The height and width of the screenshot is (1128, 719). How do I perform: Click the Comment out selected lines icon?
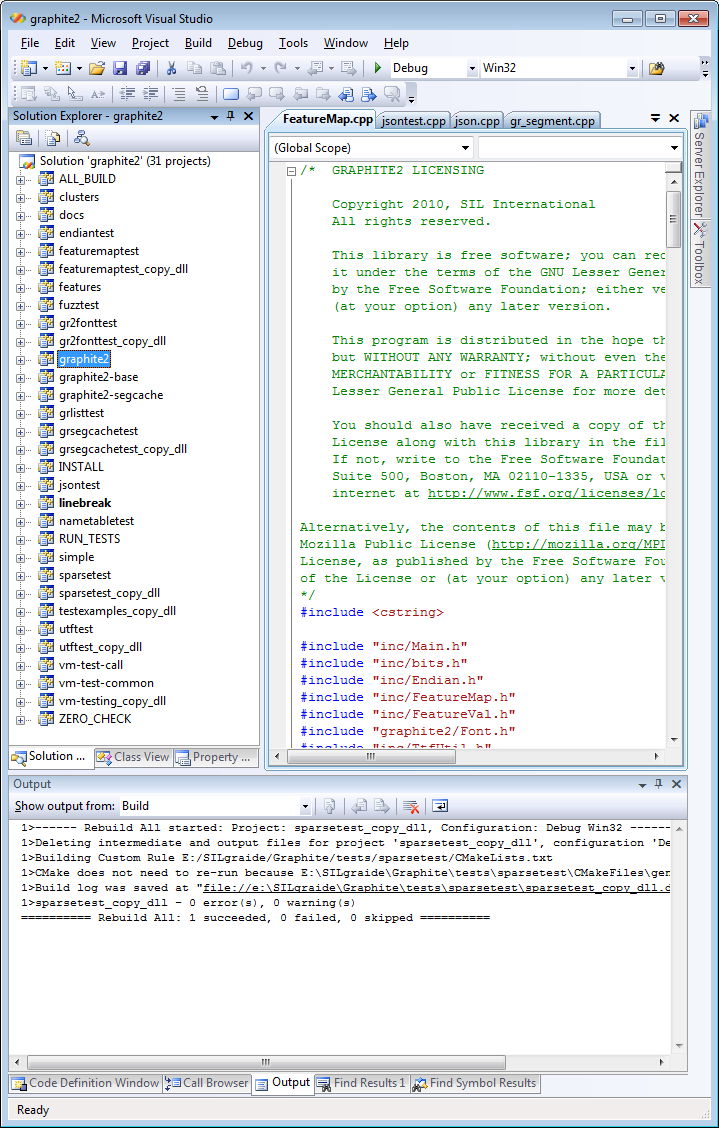click(179, 94)
